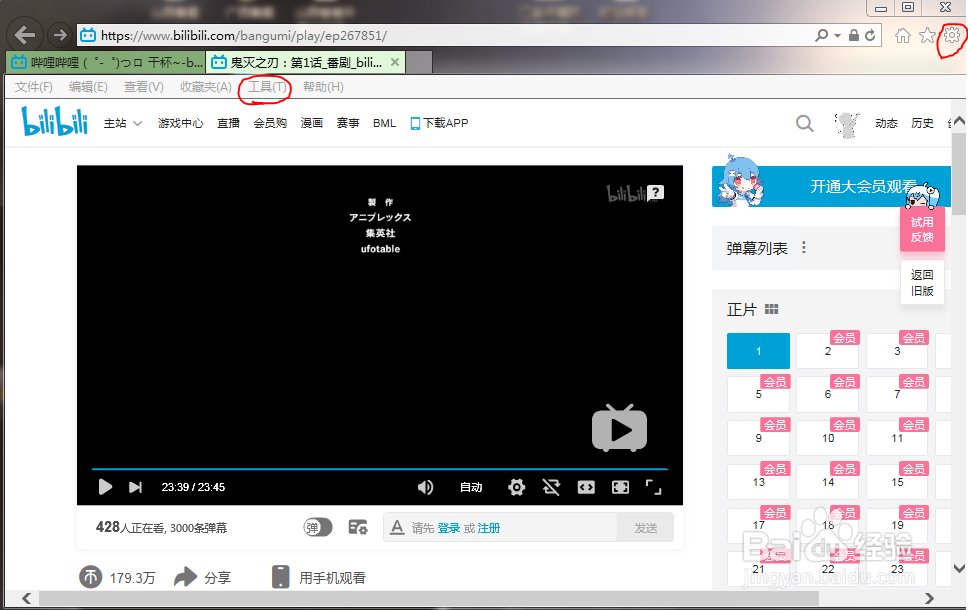The image size is (968, 610).
Task: Open favorites via the star icon
Action: [927, 36]
